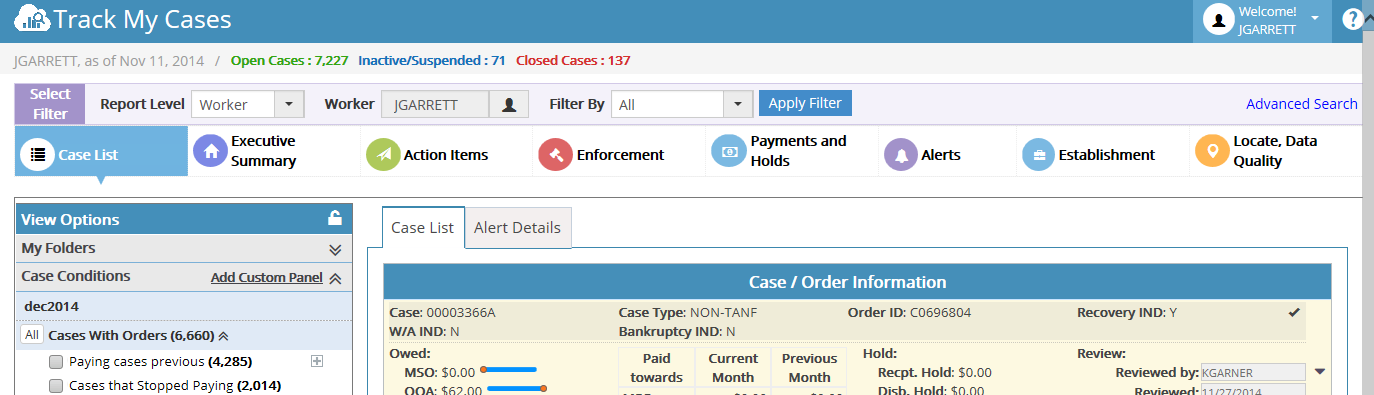The image size is (1374, 395).
Task: Open the Welcome JGARRETT user menu arrow
Action: click(1315, 19)
